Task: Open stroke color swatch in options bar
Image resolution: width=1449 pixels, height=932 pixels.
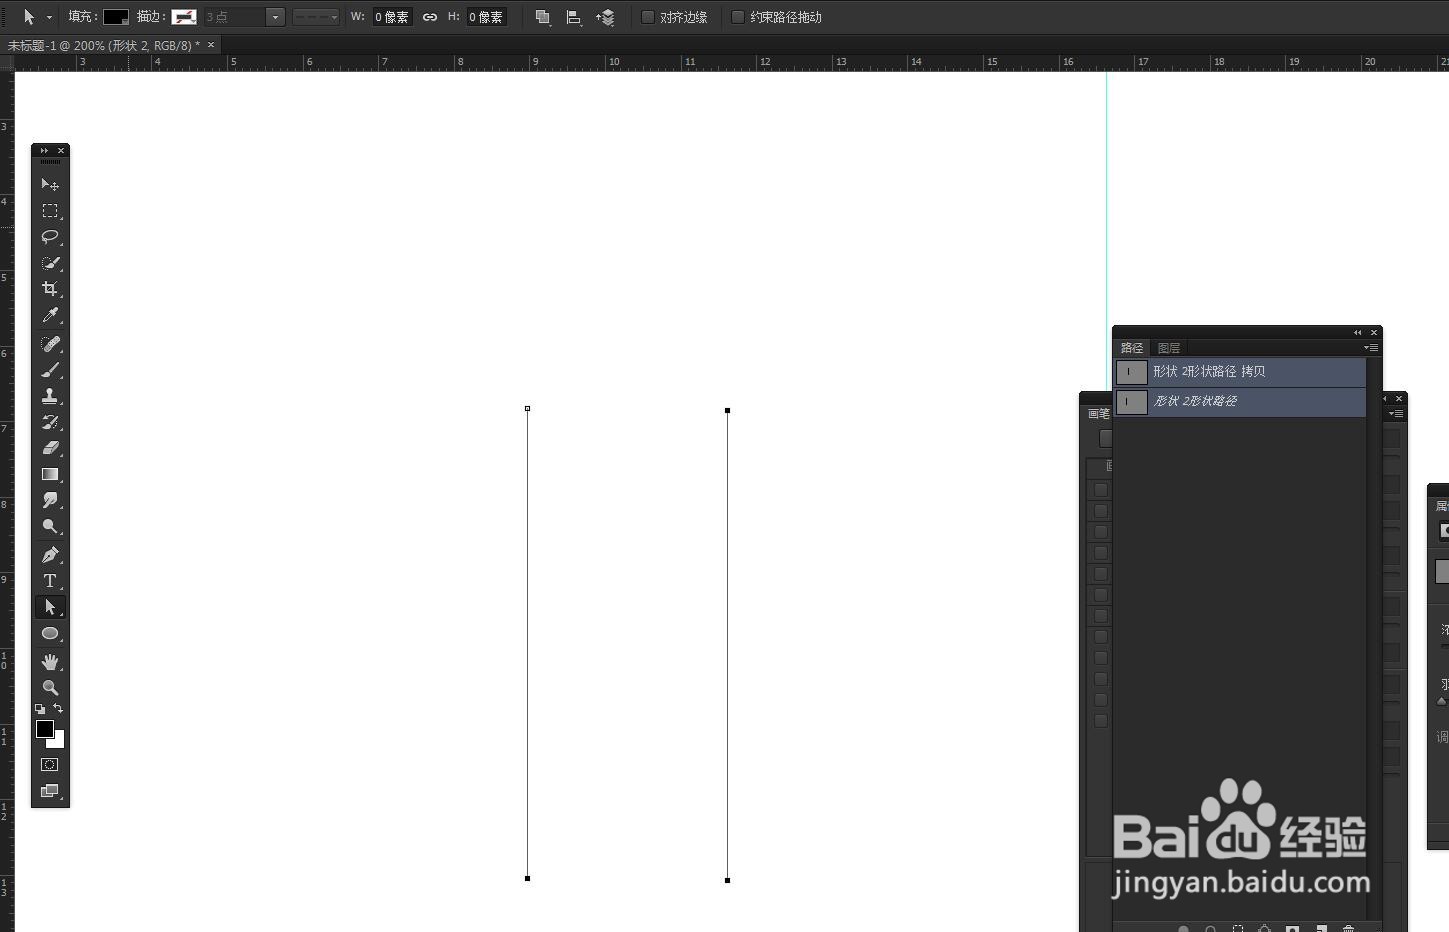Action: (184, 17)
